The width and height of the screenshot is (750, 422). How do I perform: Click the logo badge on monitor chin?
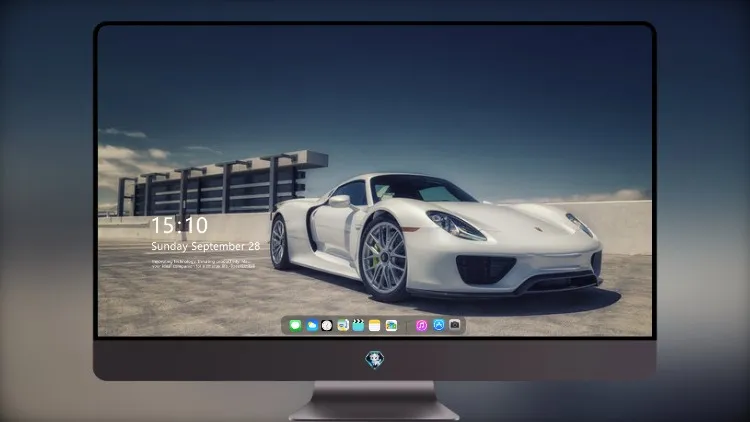pos(375,360)
